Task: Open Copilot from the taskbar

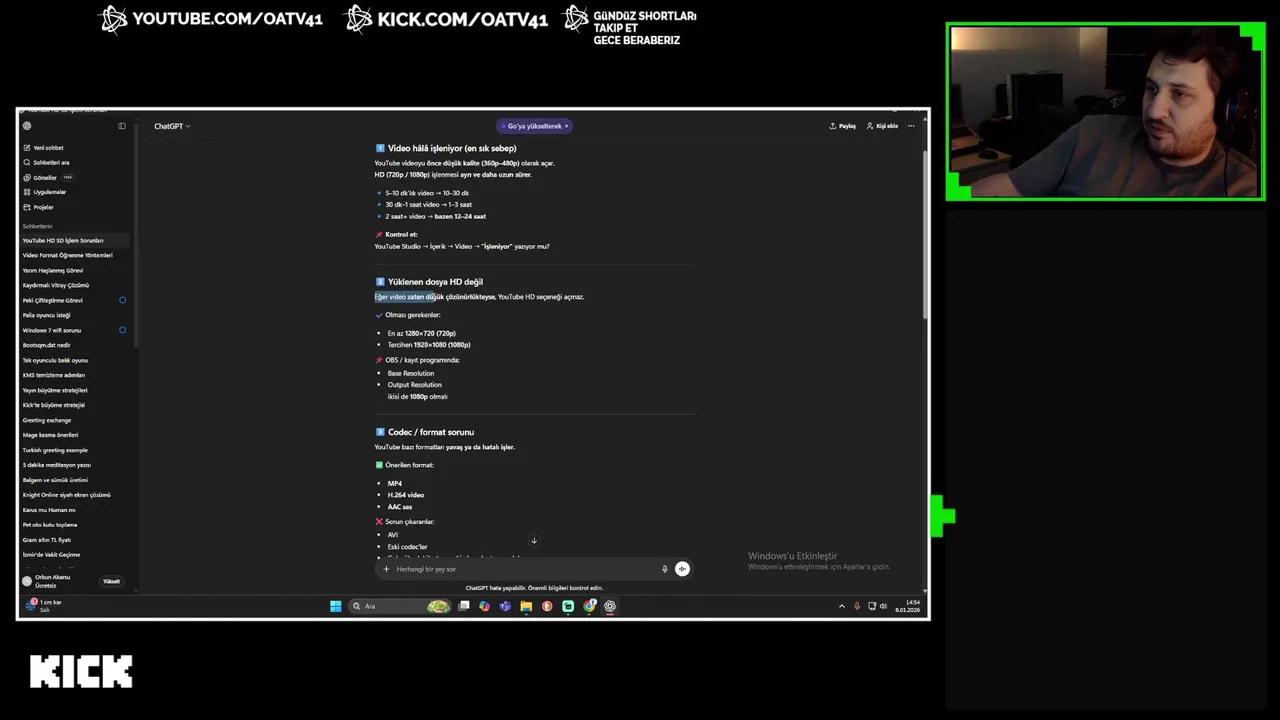Action: [484, 606]
